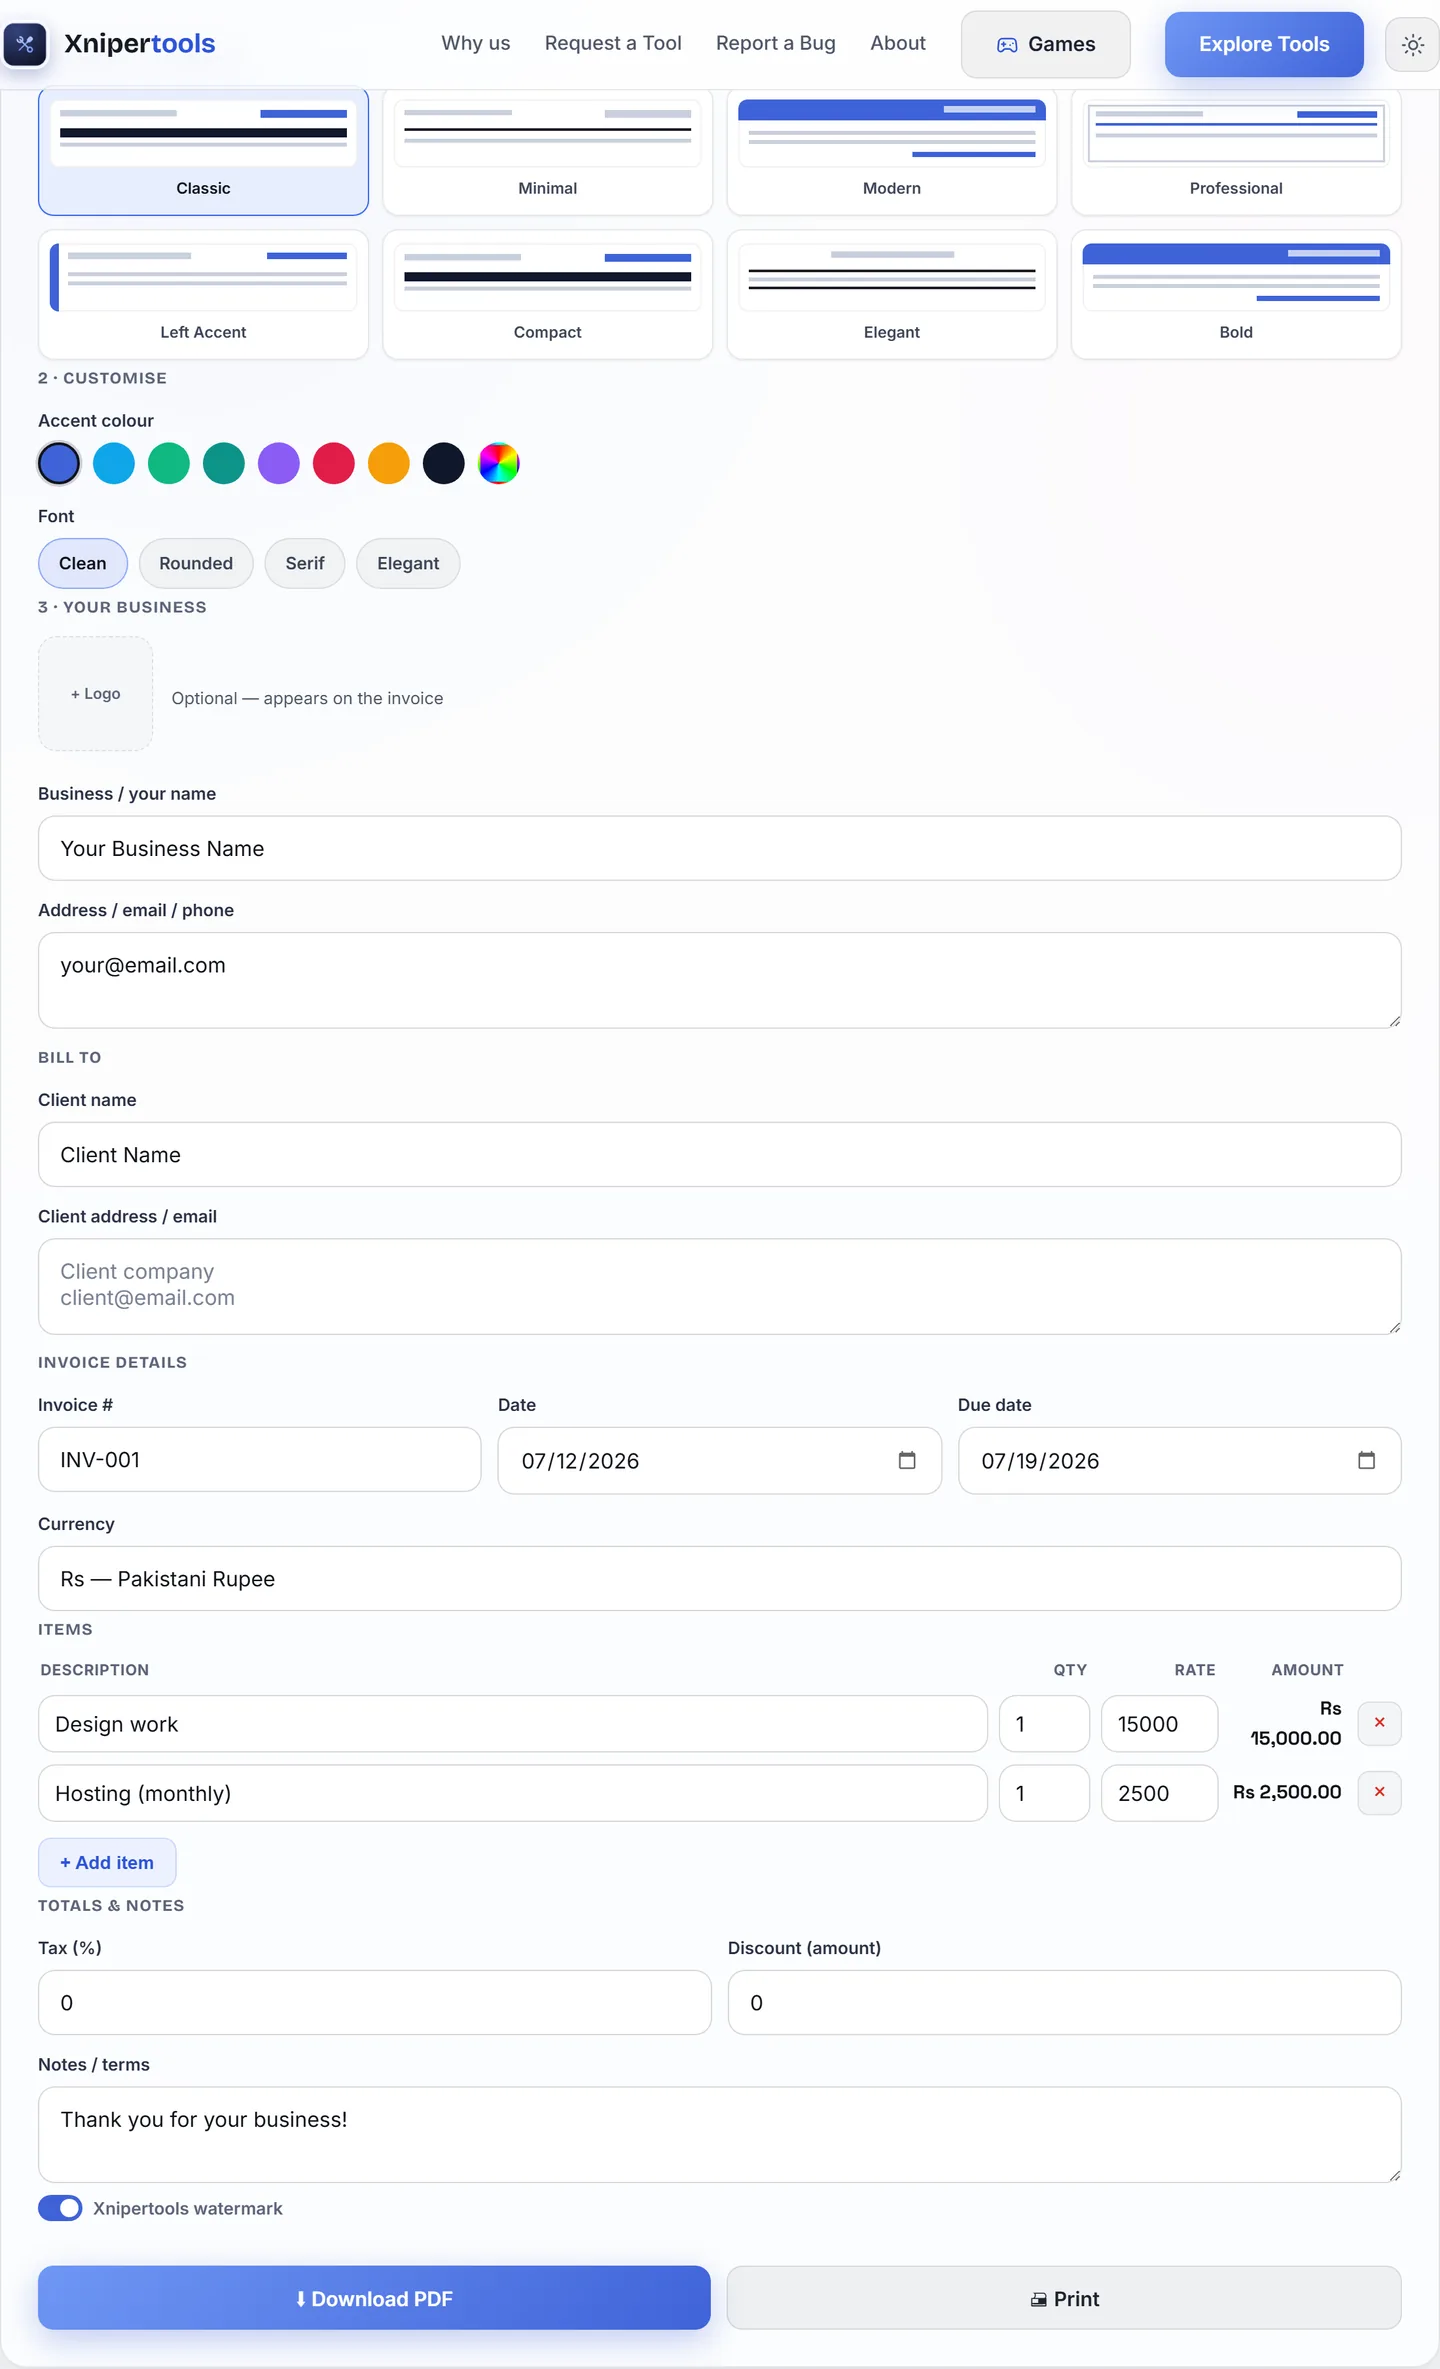Pick the purple accent colour

click(279, 463)
